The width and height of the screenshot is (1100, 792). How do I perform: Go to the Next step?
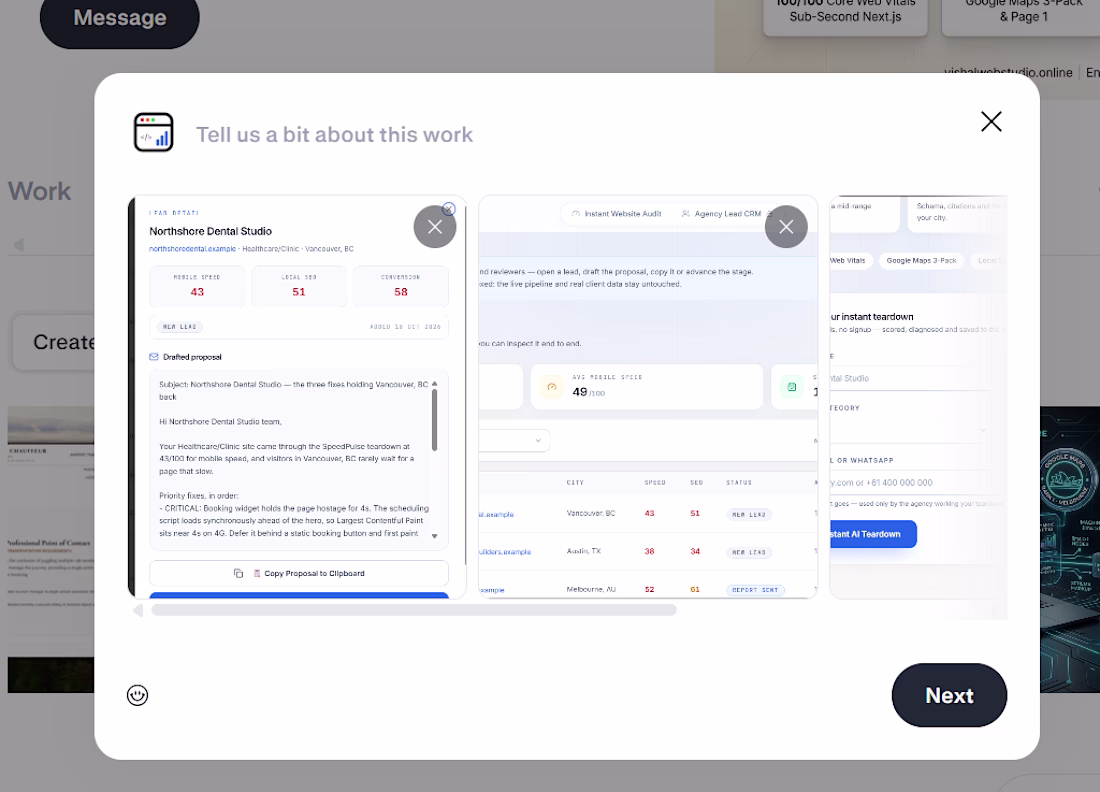click(x=949, y=695)
